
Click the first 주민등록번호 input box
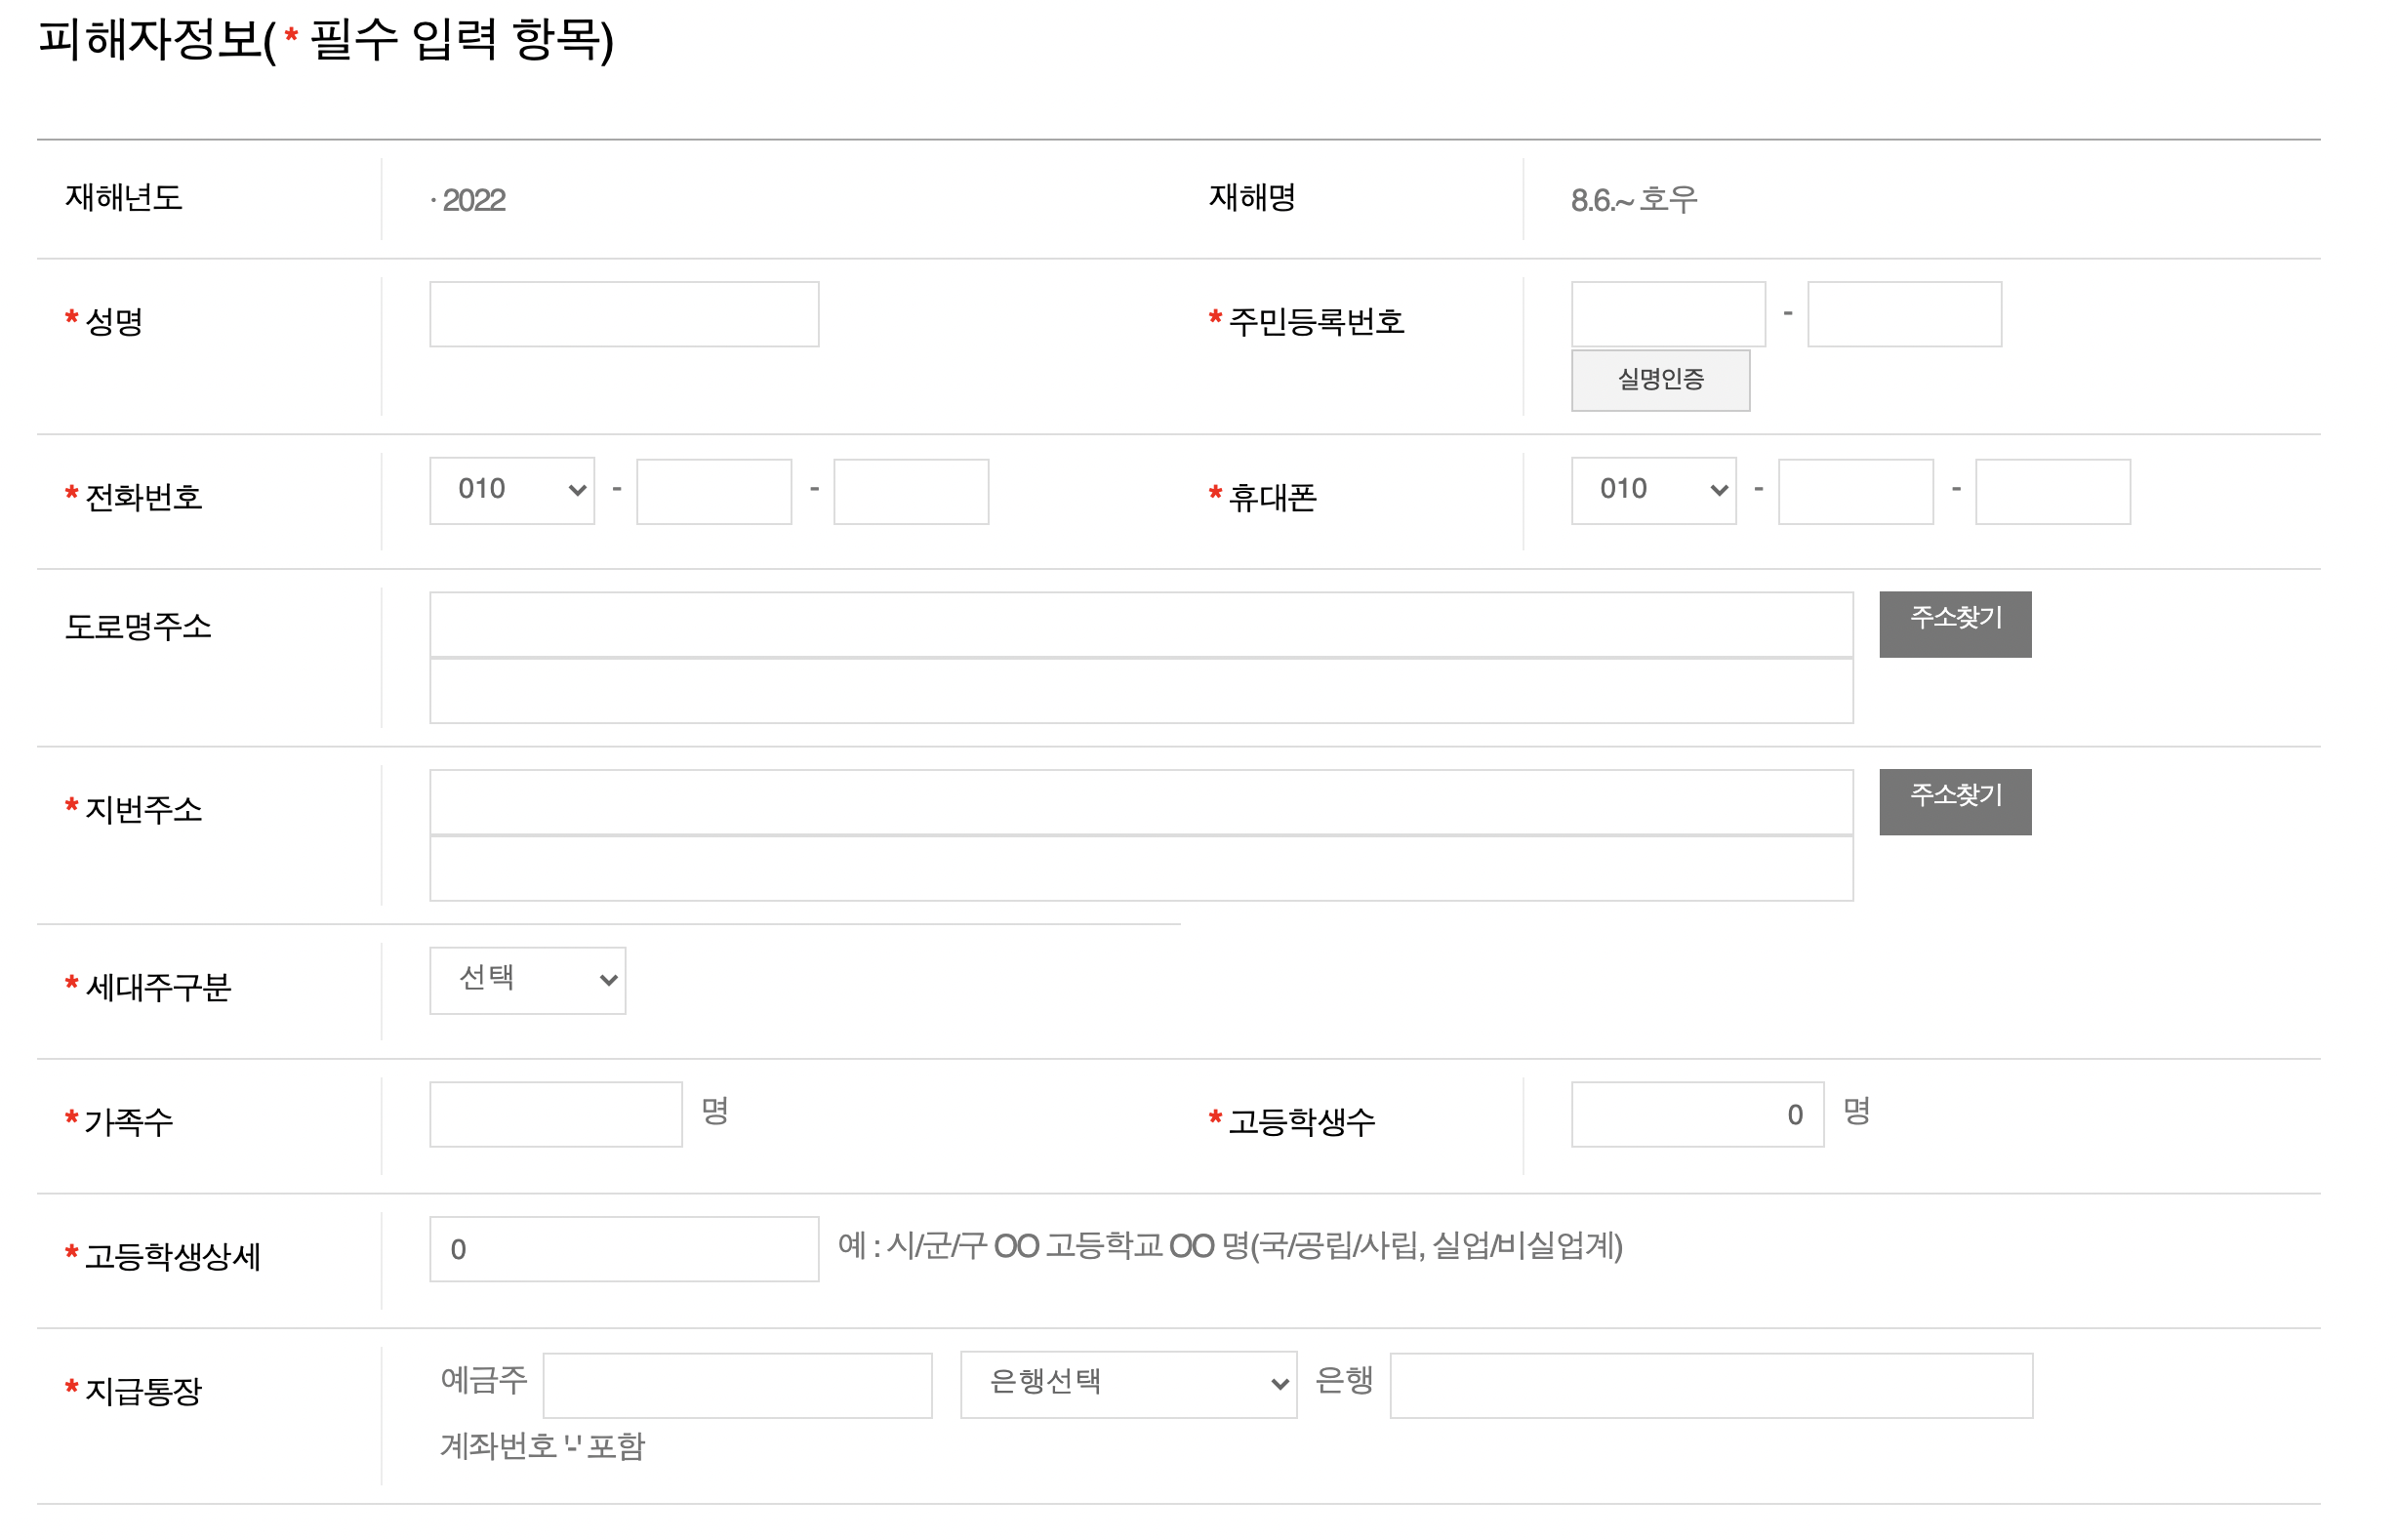[x=1667, y=314]
